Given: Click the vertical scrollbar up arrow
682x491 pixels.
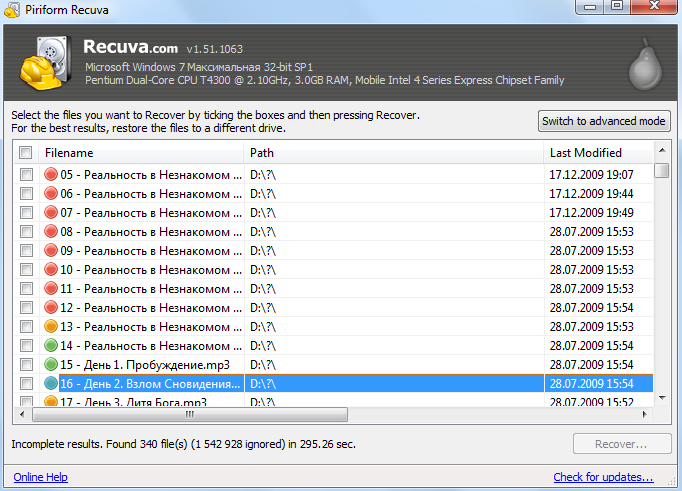Looking at the screenshot, I should [662, 151].
